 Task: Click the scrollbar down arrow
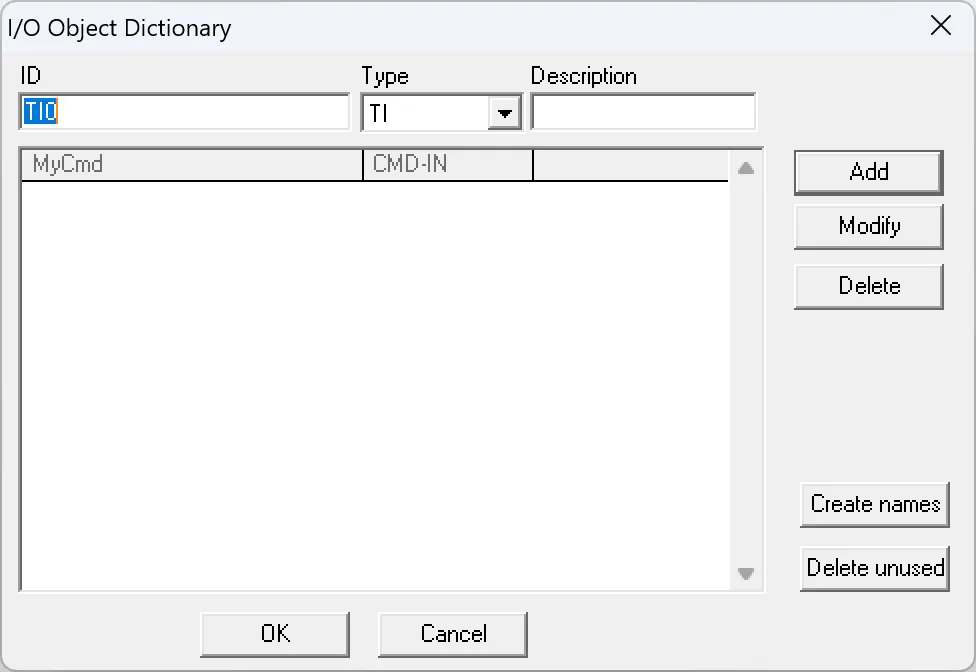(745, 575)
